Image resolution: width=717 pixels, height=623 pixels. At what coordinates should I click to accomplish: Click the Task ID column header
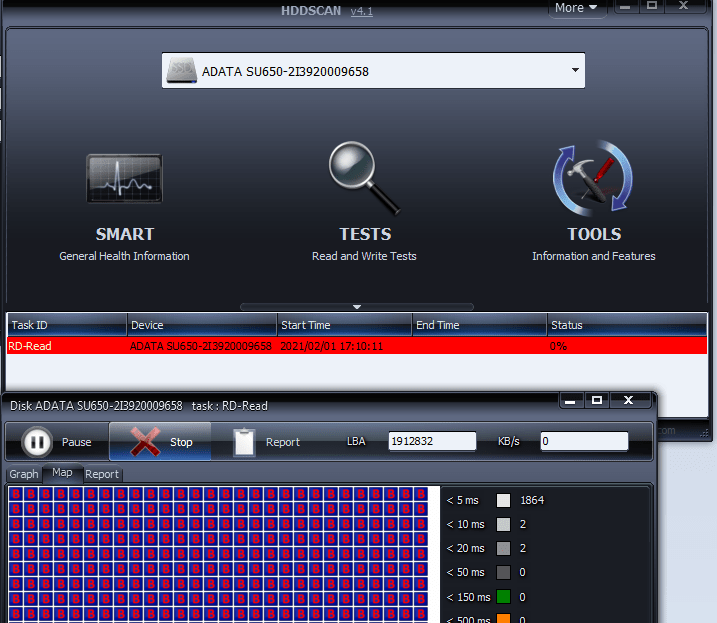tap(67, 325)
